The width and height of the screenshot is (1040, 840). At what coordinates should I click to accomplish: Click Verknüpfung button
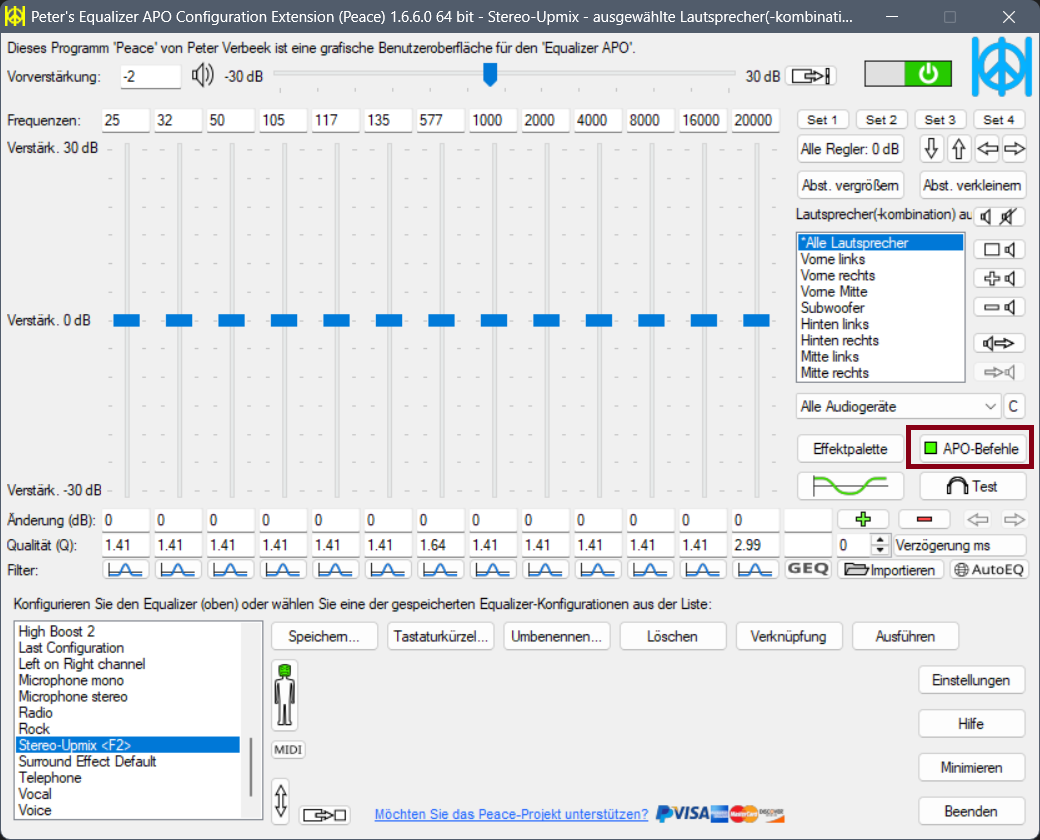point(789,636)
